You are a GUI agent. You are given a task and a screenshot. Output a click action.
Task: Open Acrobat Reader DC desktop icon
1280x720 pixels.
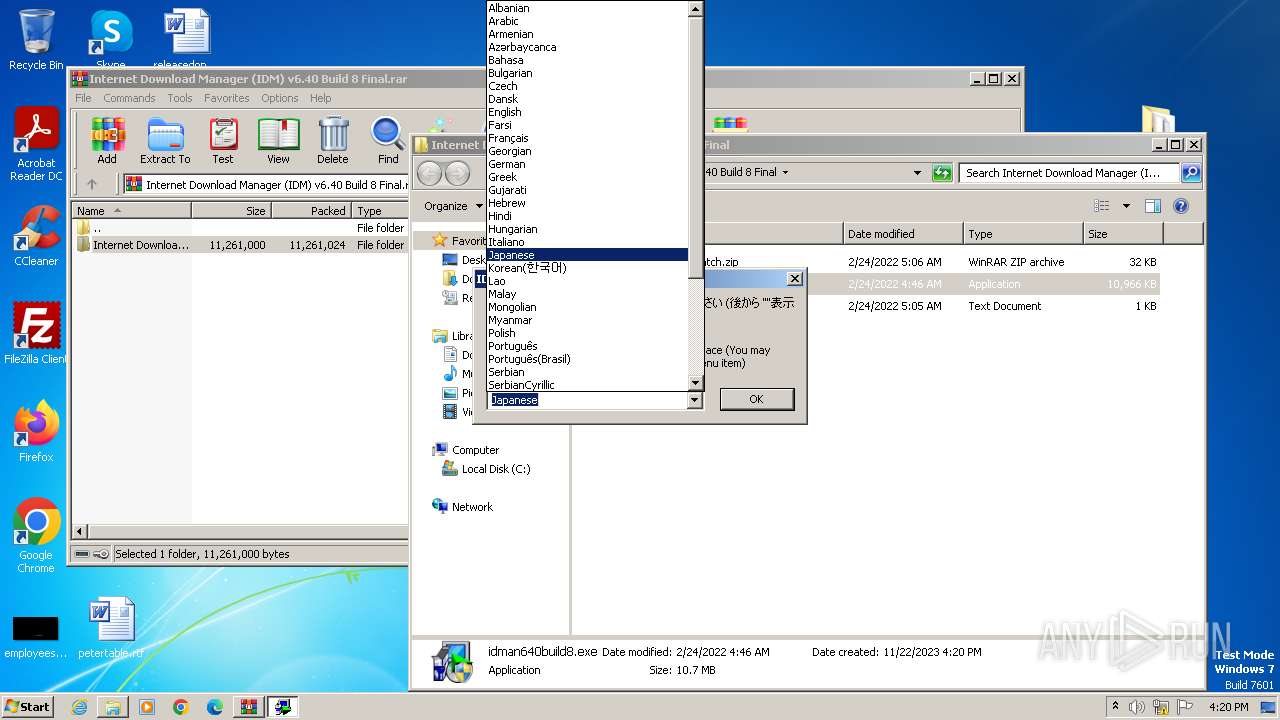click(36, 145)
